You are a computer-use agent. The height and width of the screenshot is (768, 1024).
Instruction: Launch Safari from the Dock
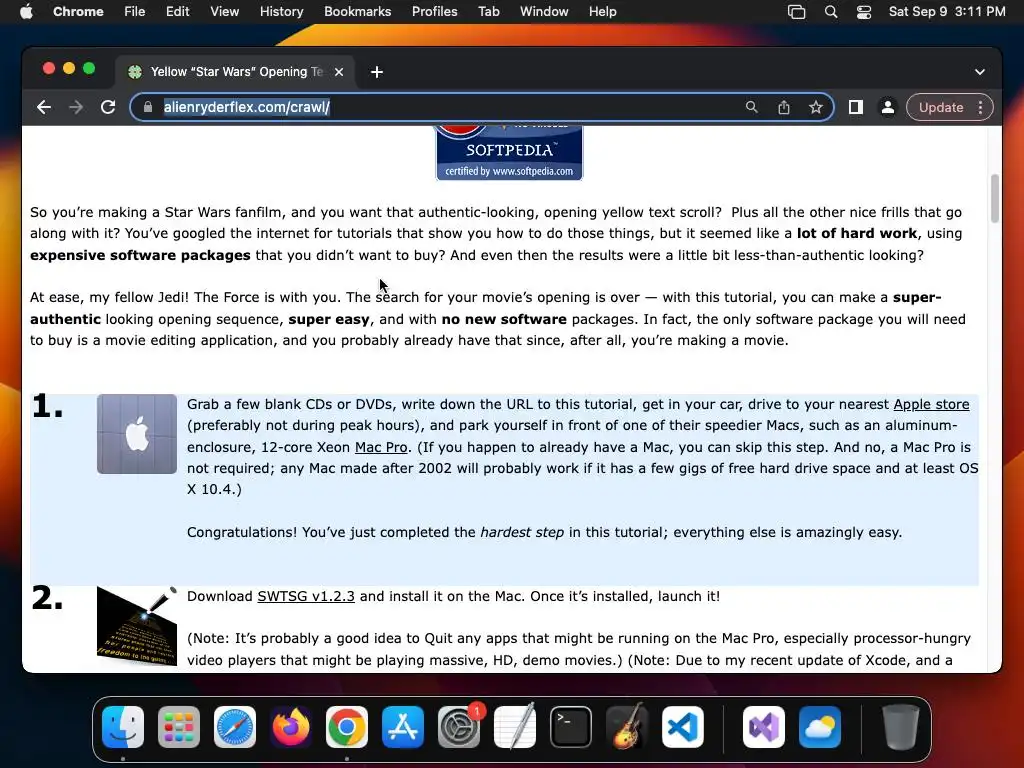(235, 727)
